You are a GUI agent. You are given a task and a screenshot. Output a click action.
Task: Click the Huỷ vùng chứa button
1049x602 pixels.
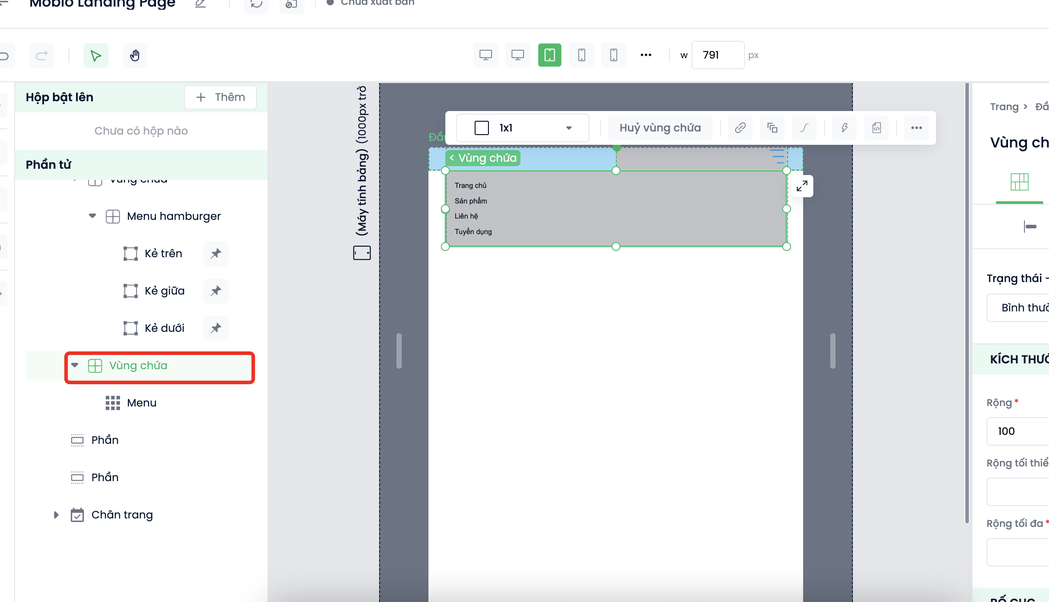tap(659, 128)
